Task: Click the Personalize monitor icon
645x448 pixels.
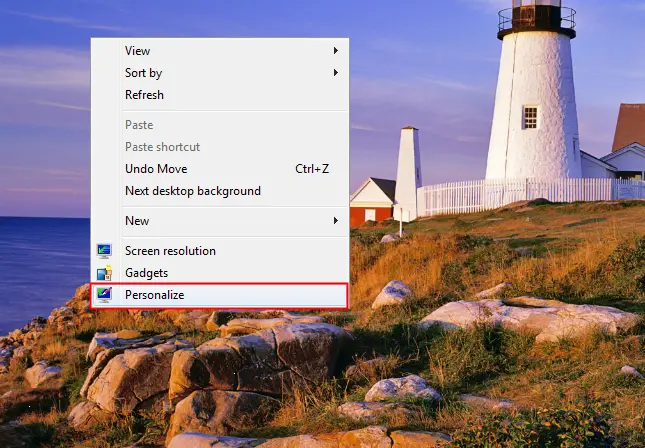Action: (104, 295)
